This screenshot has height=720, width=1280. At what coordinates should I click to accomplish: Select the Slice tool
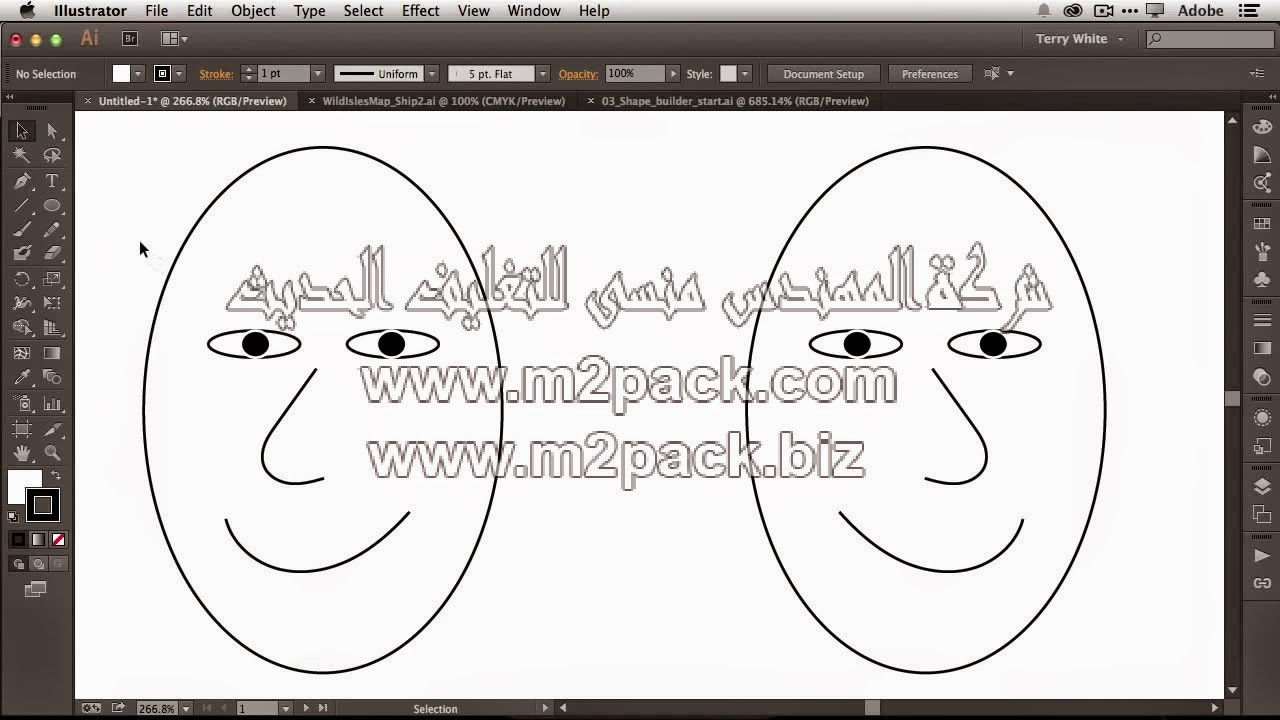[52, 429]
